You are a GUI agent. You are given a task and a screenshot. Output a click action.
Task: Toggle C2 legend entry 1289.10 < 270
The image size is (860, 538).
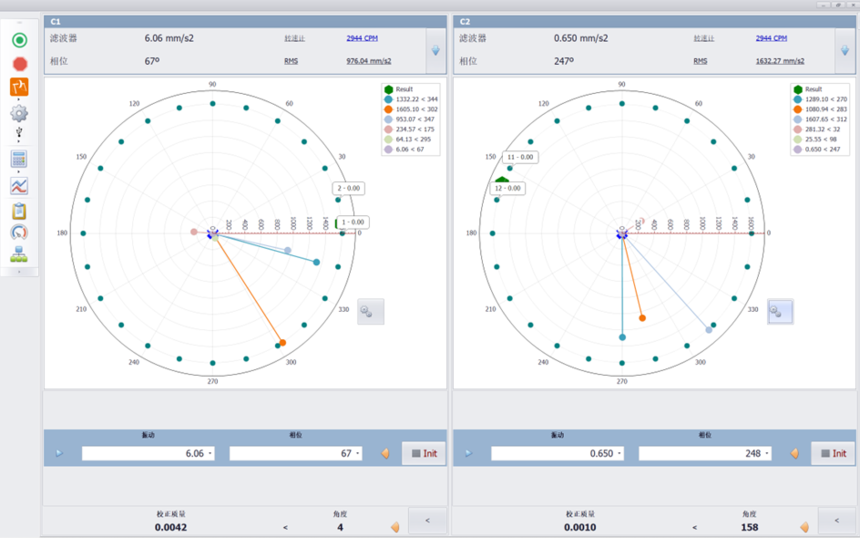point(820,99)
